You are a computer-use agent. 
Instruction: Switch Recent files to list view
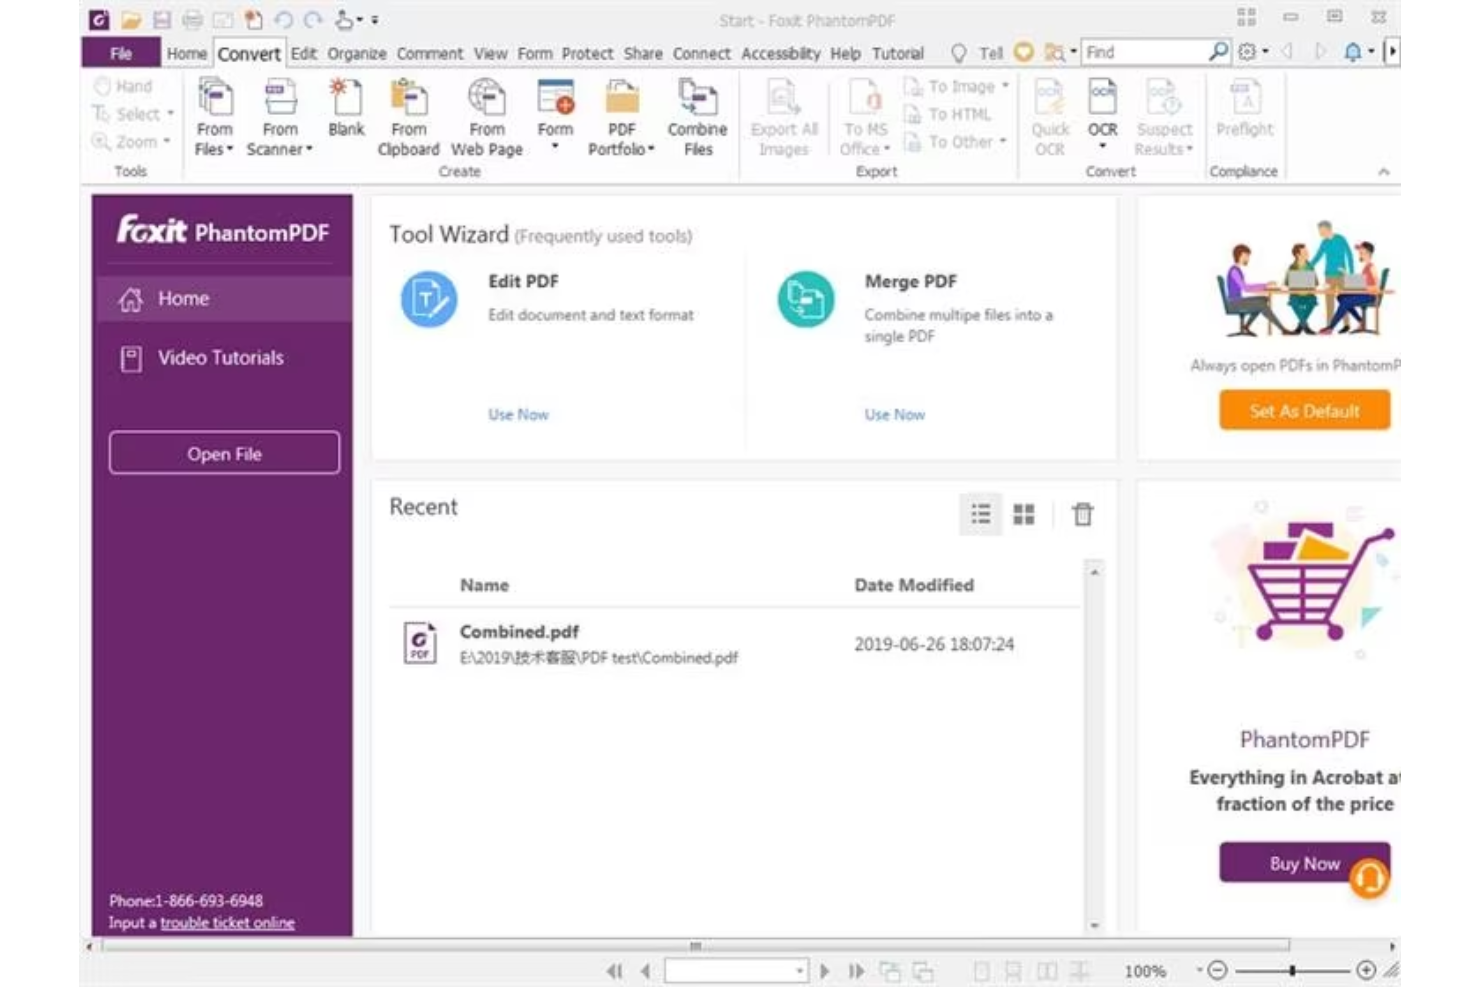click(980, 513)
